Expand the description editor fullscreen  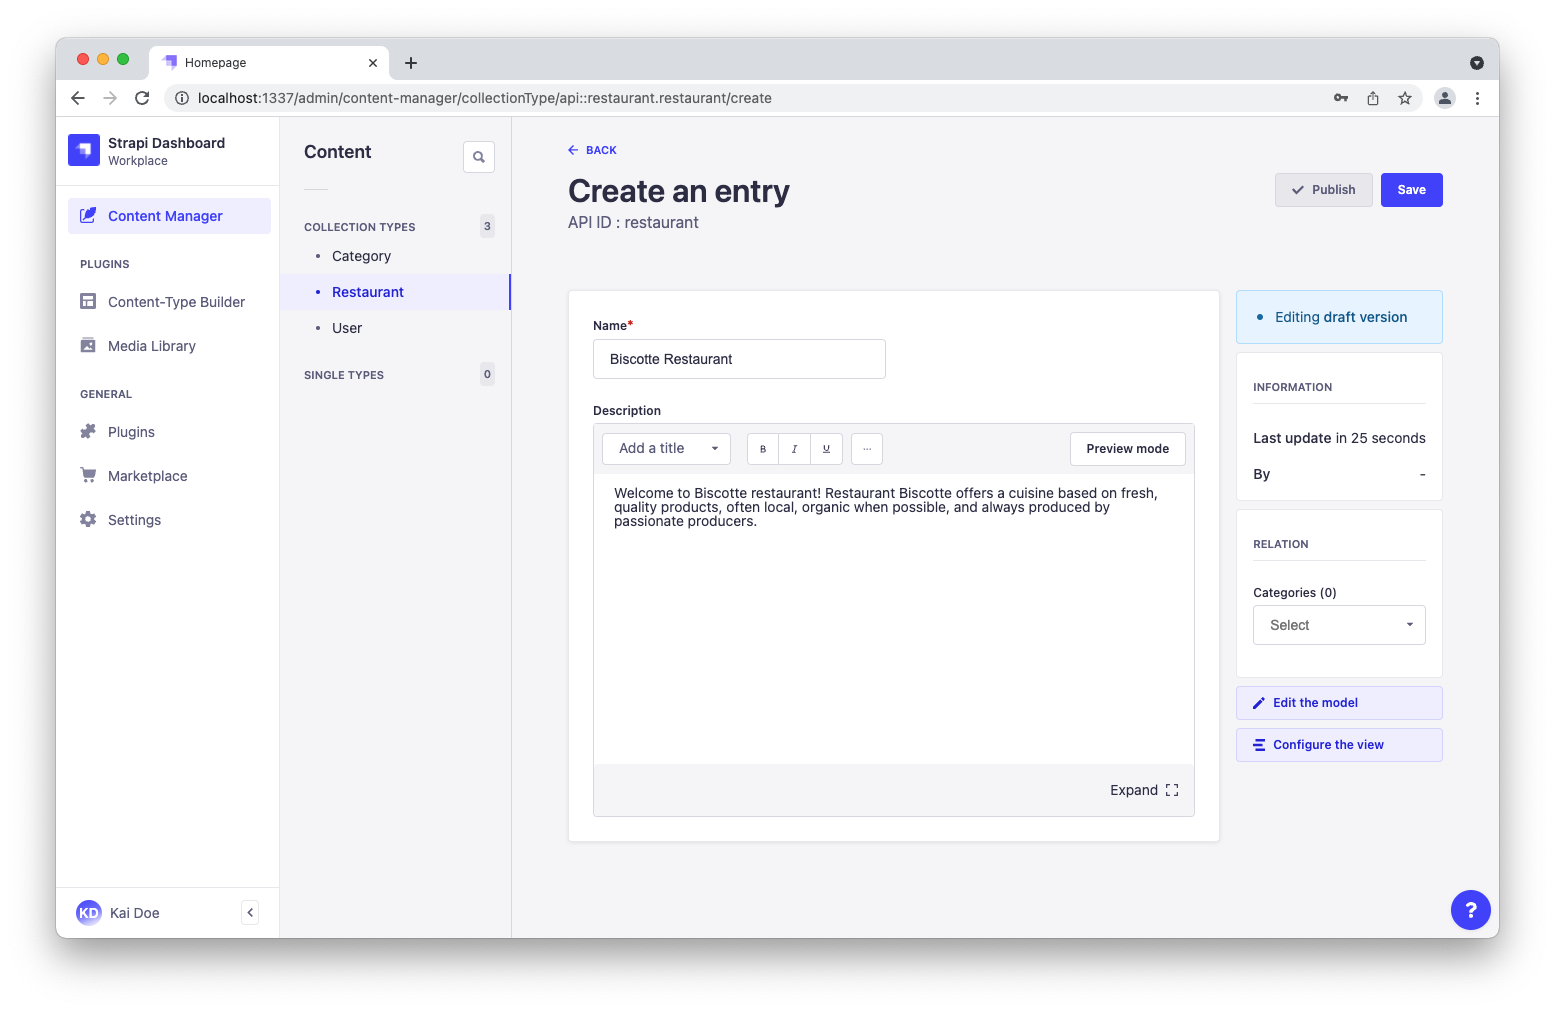1144,789
